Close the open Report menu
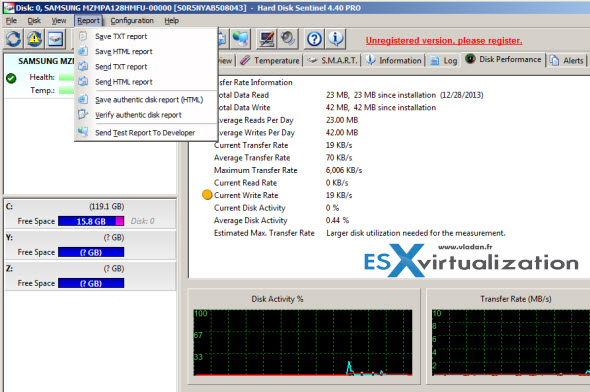 click(x=88, y=21)
